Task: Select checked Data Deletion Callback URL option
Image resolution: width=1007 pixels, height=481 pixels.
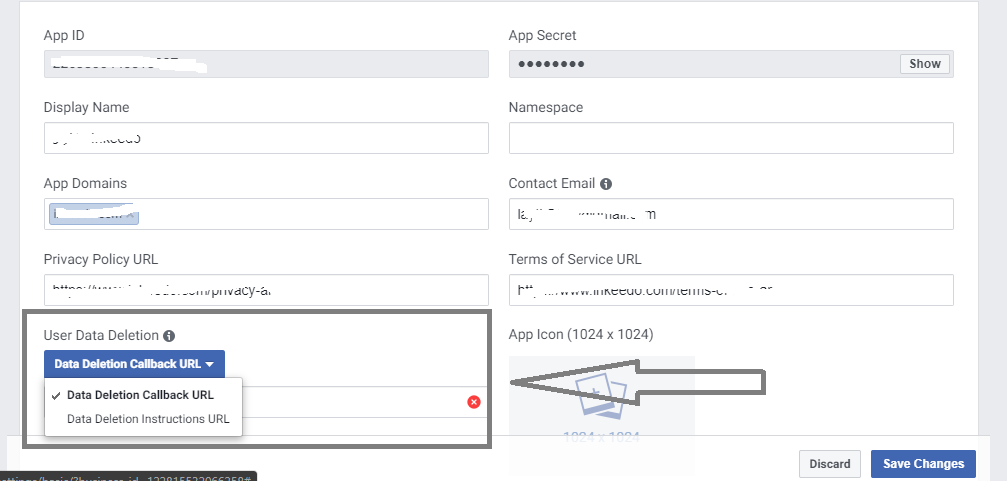Action: (140, 395)
